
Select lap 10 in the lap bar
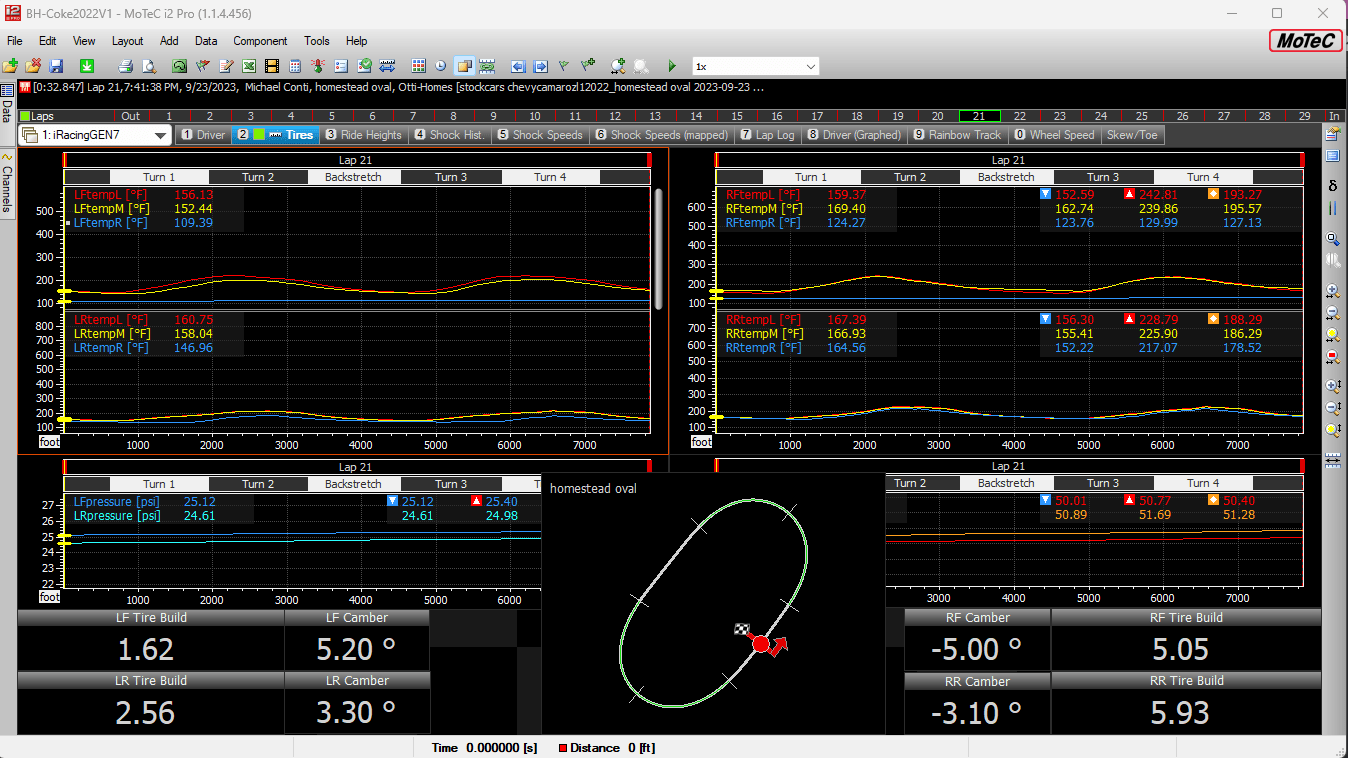click(534, 116)
